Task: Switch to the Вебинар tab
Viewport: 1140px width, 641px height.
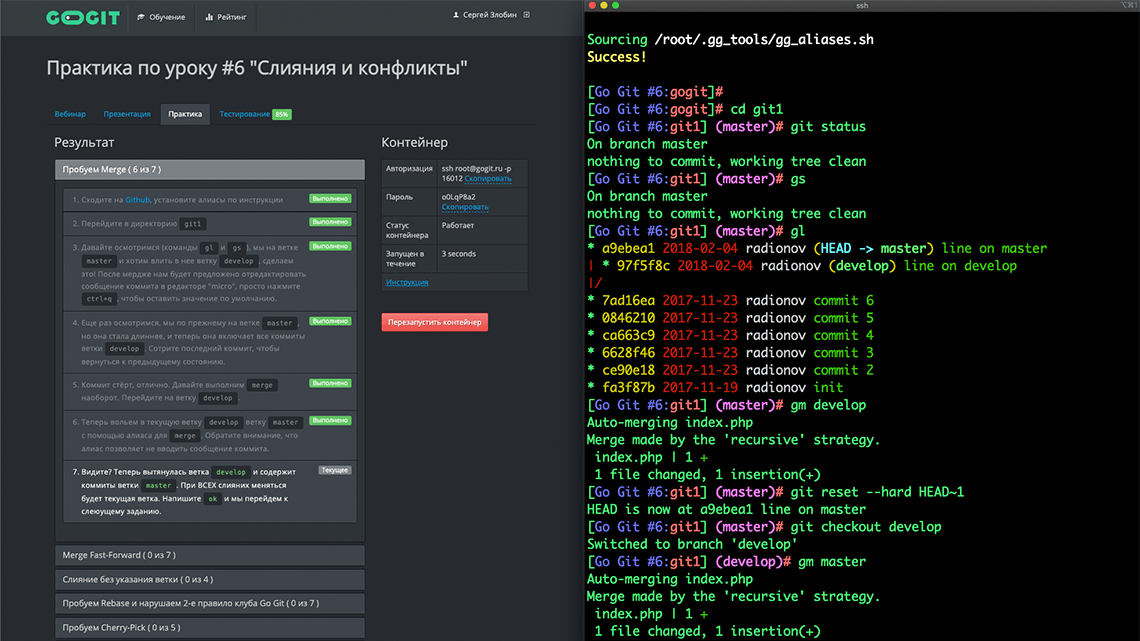Action: (x=70, y=114)
